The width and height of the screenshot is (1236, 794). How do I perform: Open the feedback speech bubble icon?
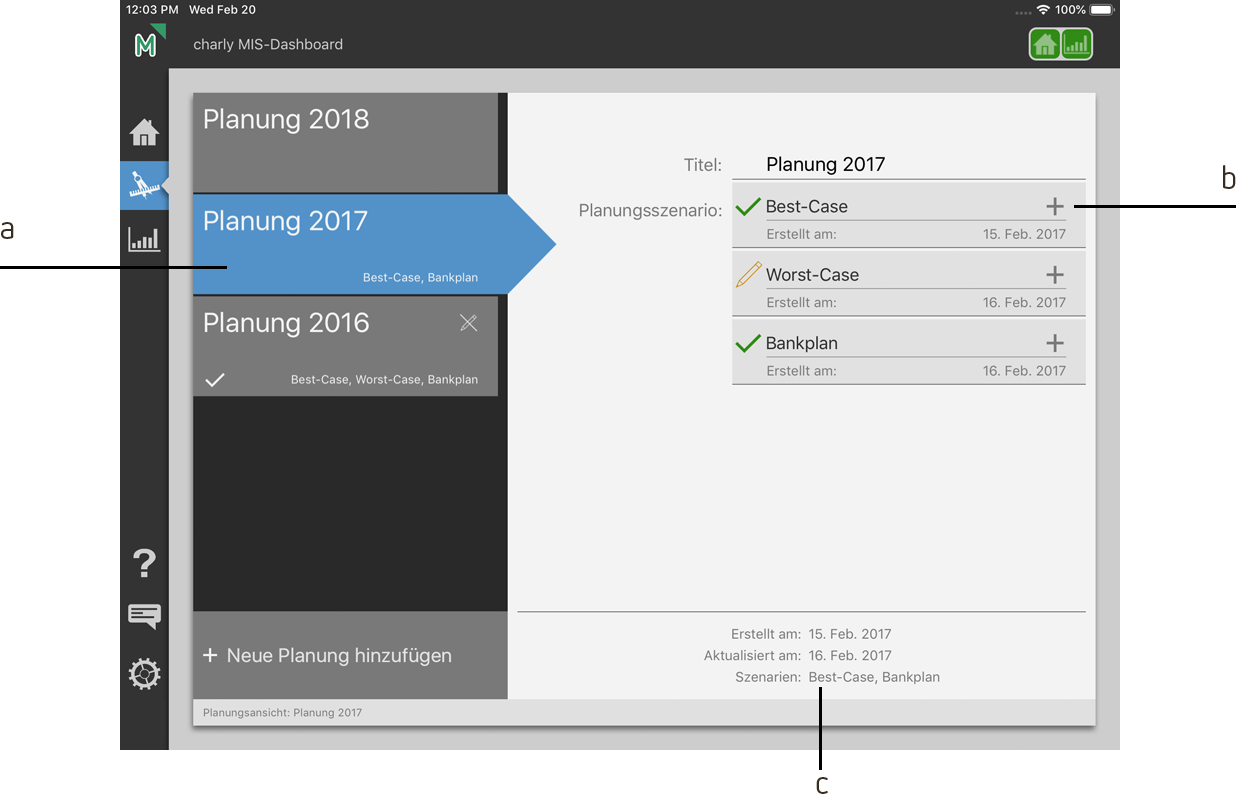[x=144, y=616]
